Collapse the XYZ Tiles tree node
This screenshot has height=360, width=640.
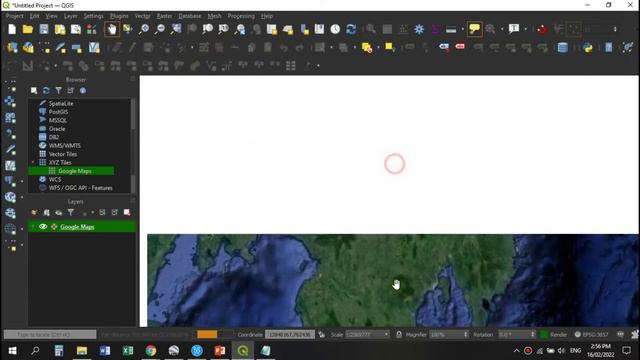point(33,162)
